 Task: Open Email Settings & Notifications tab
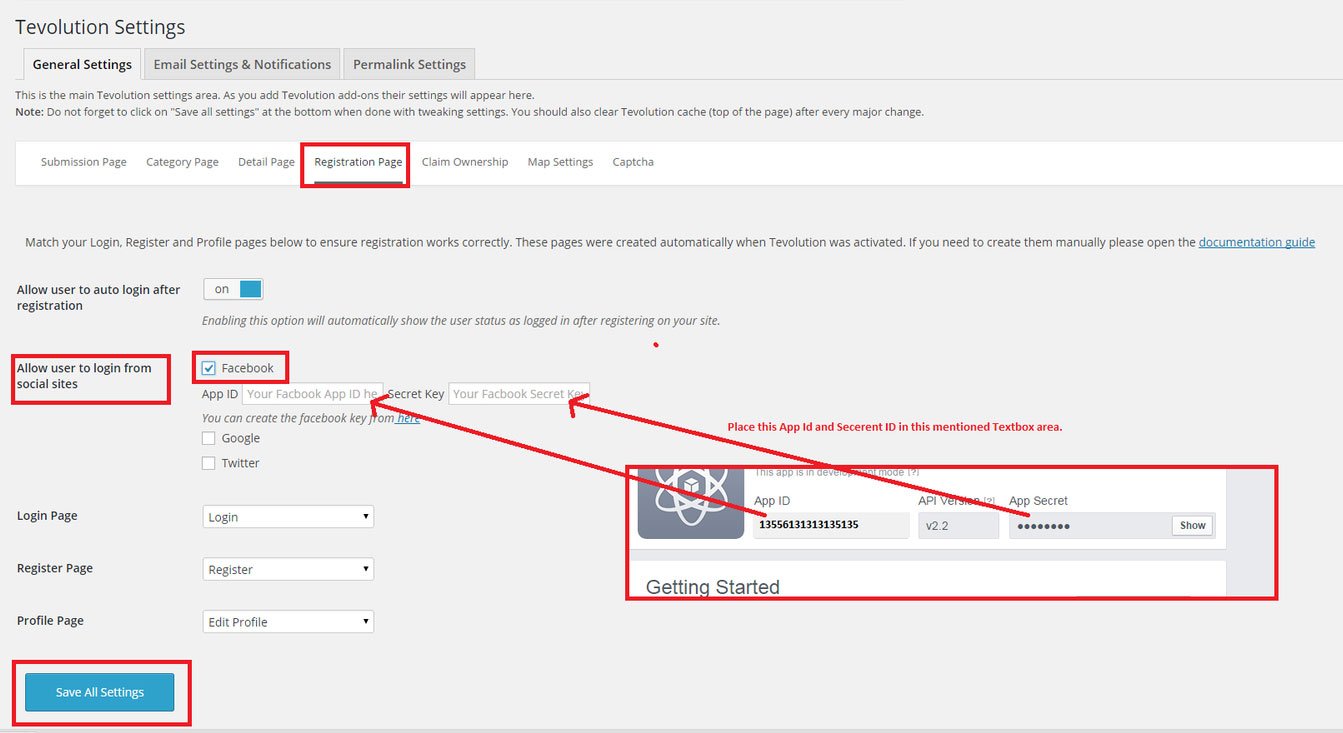click(x=242, y=64)
